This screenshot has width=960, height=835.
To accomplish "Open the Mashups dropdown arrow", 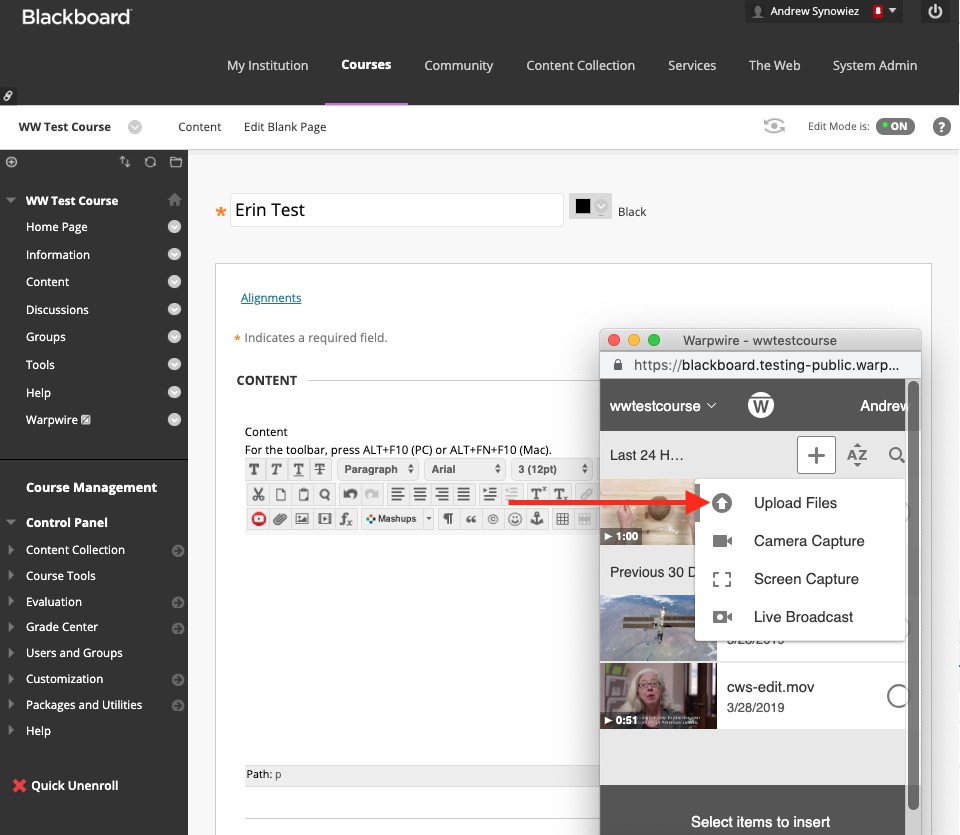I will click(429, 519).
